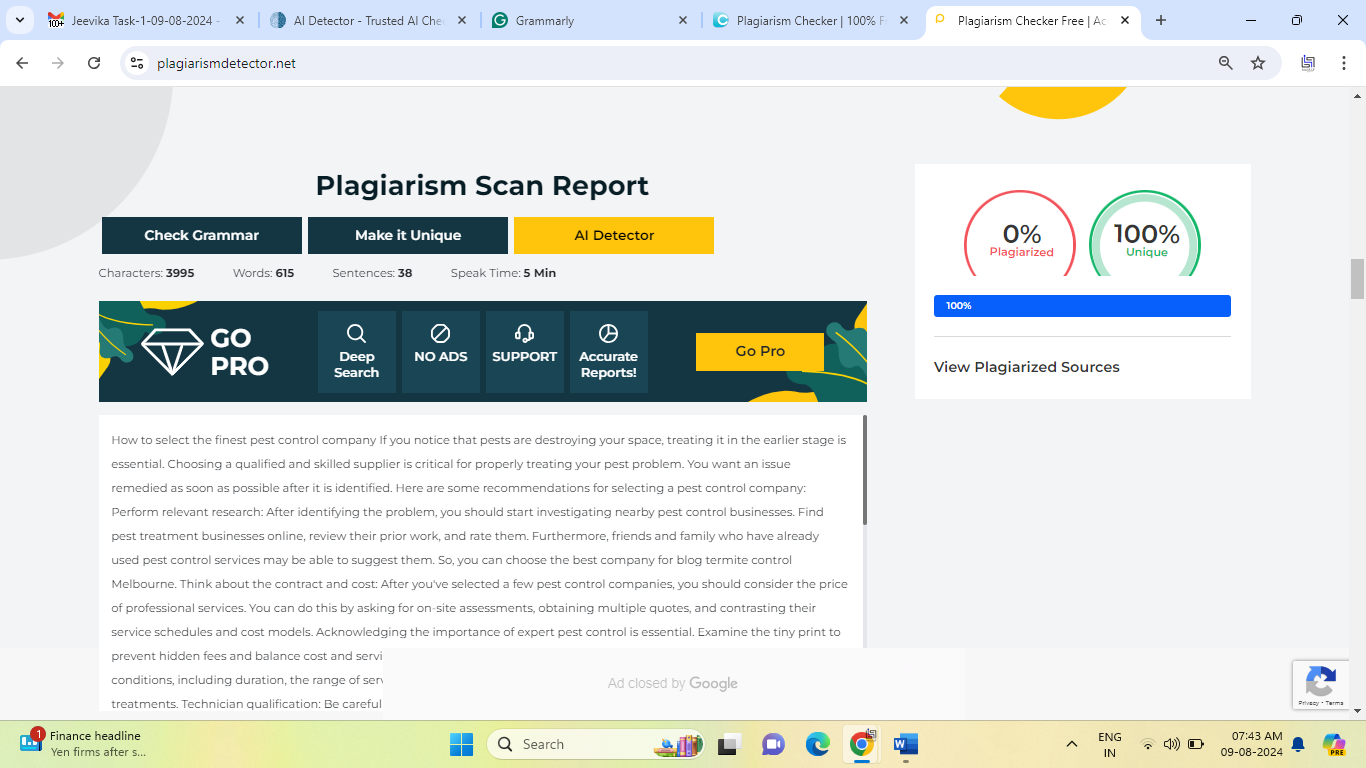
Task: Close the AI Detector tab
Action: pos(461,20)
